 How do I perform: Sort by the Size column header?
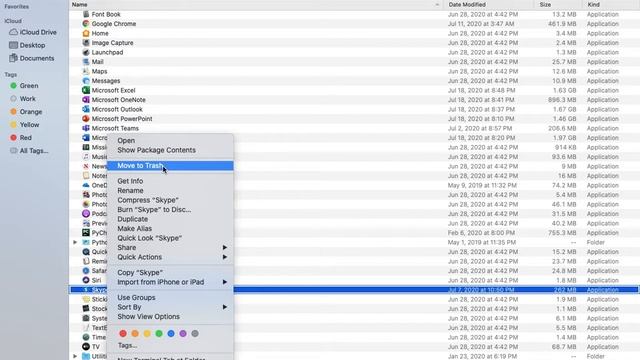tap(558, 4)
